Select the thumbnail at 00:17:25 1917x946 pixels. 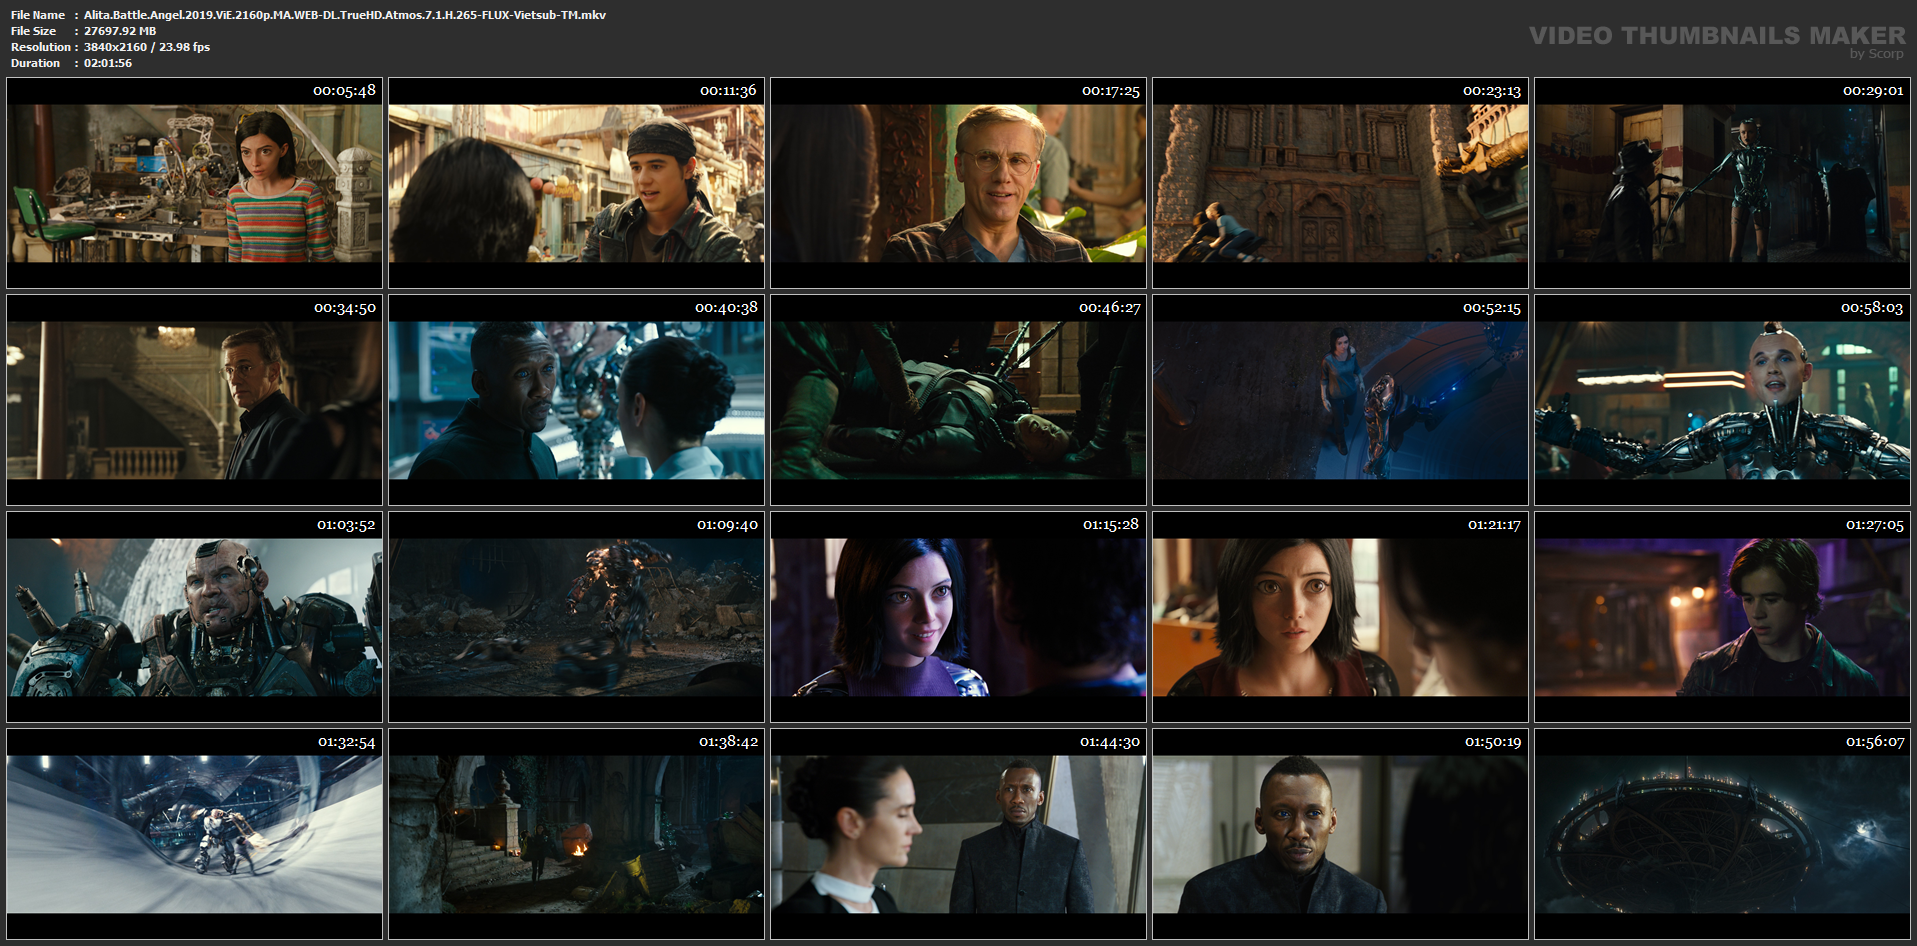pyautogui.click(x=958, y=183)
